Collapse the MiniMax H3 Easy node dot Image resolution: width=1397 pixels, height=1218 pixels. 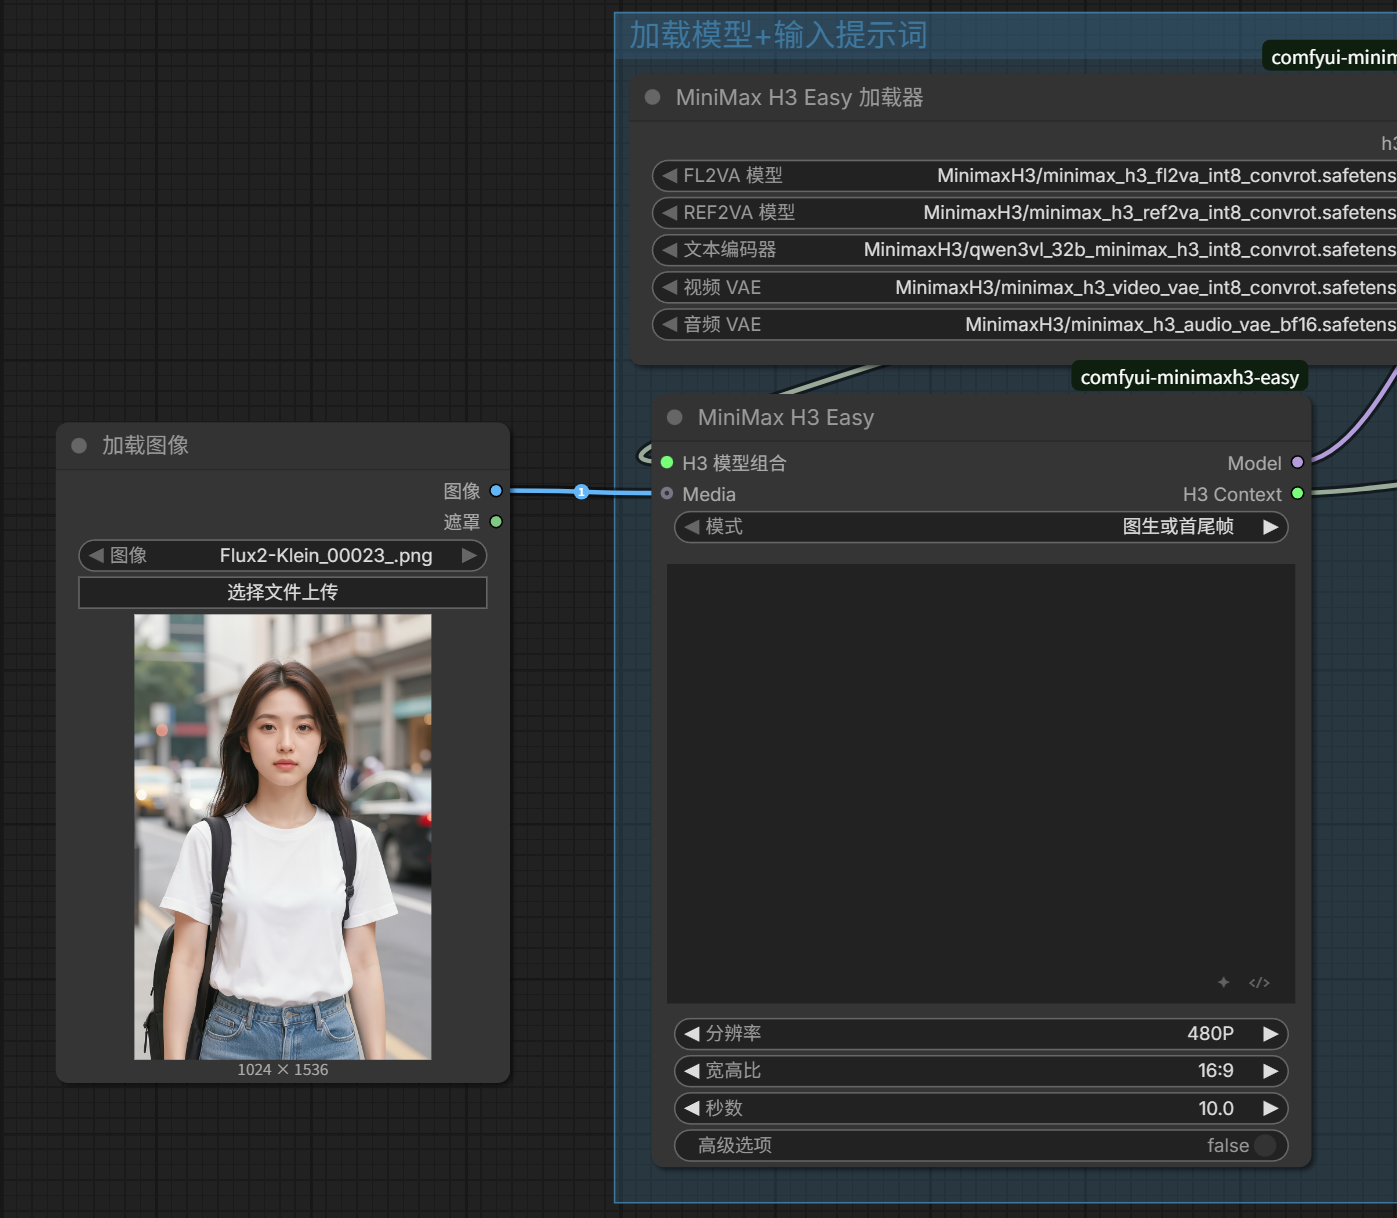[x=675, y=417]
